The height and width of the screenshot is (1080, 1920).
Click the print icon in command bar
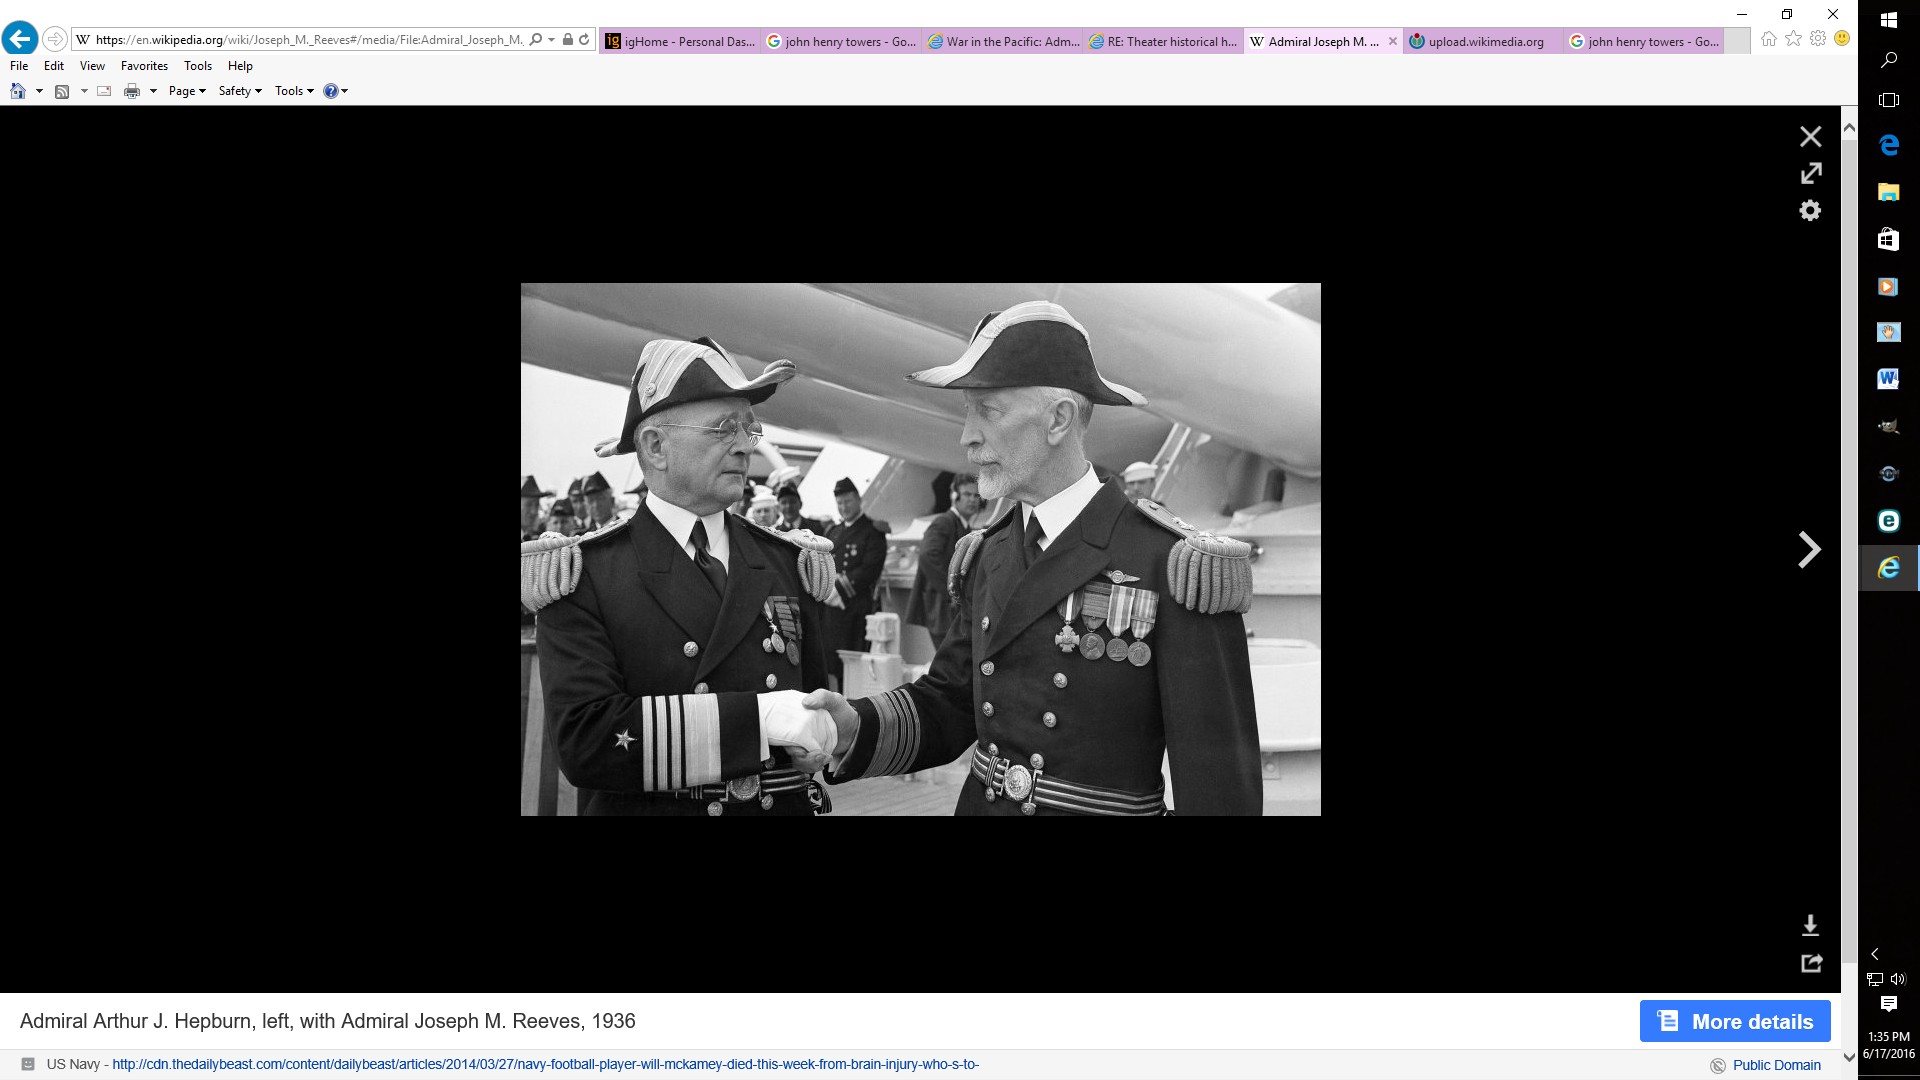click(x=132, y=91)
